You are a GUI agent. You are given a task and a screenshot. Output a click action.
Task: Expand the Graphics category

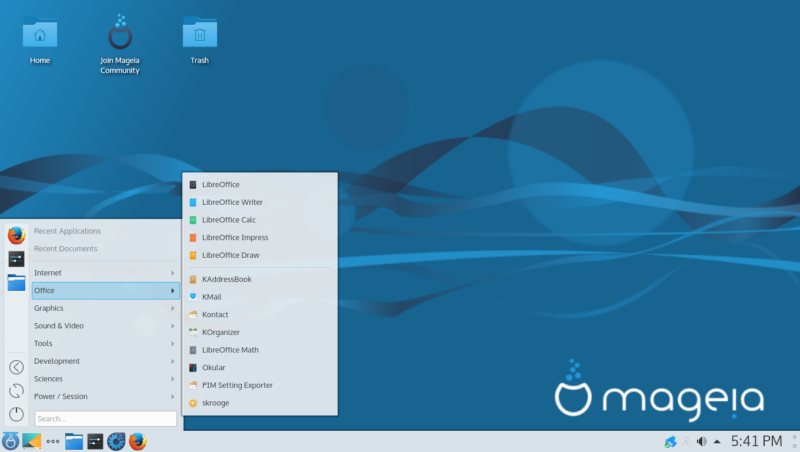pos(105,308)
